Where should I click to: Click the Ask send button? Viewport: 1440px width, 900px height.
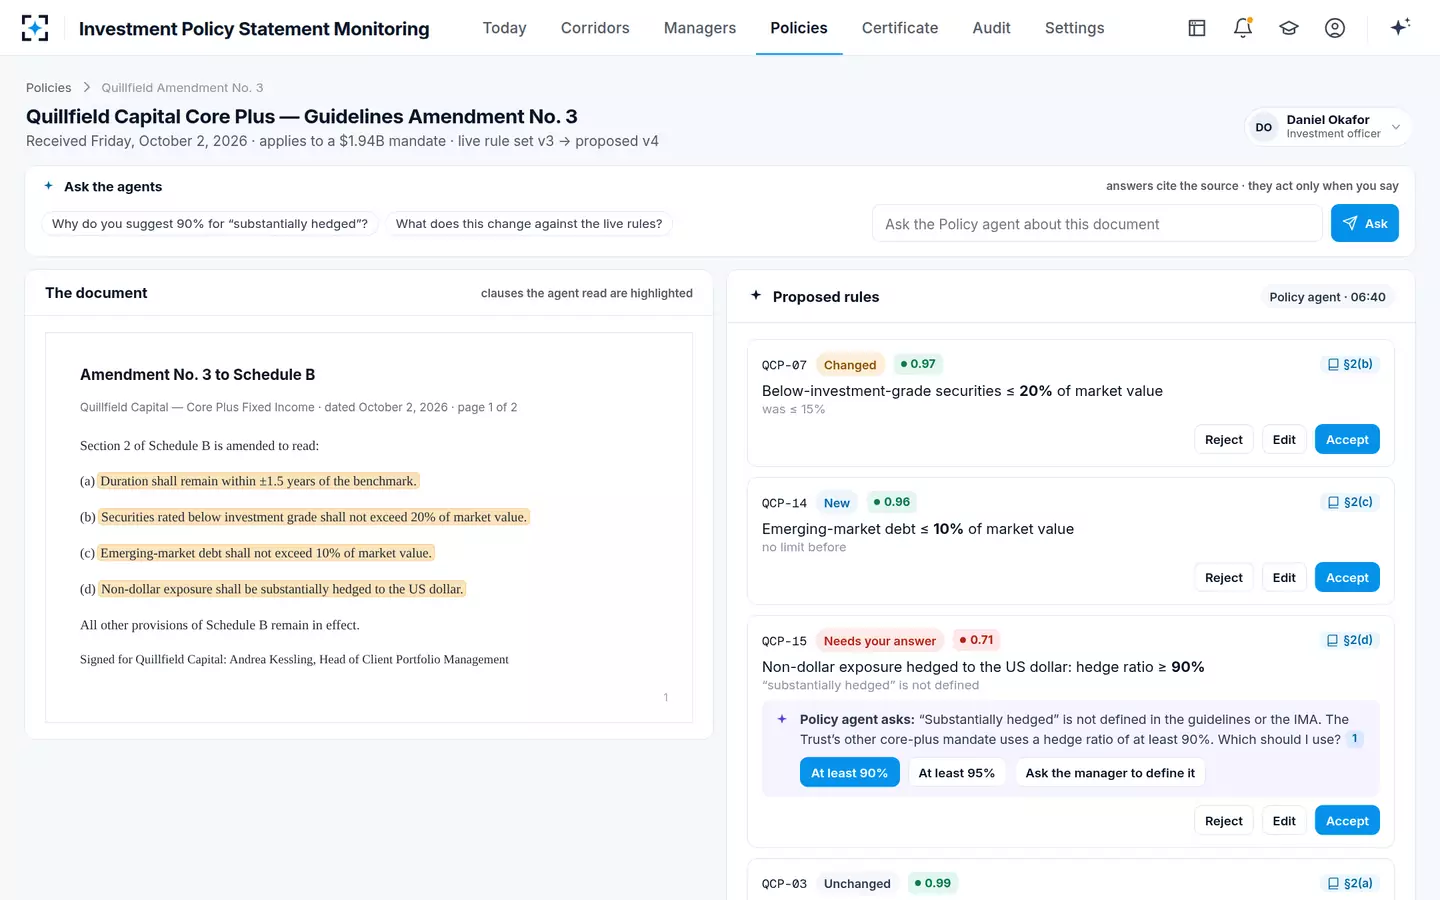1364,223
